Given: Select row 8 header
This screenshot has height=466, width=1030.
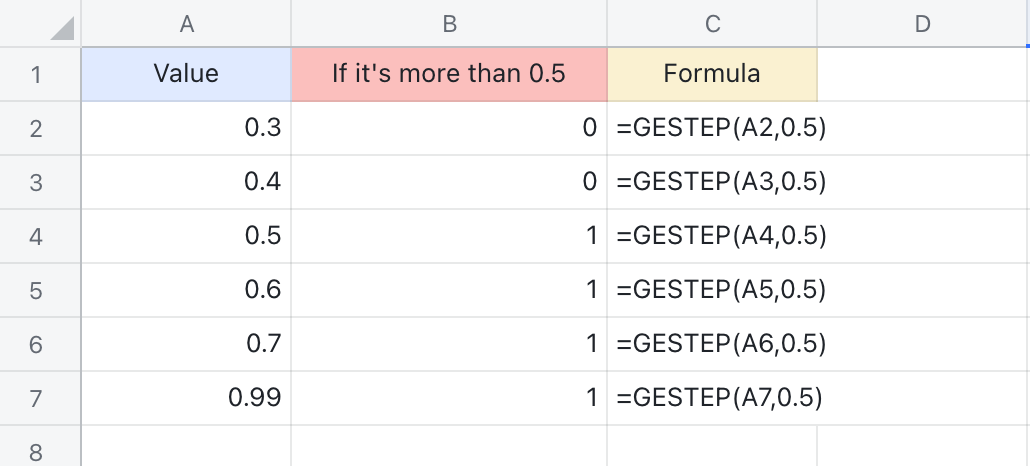Looking at the screenshot, I should (37, 450).
